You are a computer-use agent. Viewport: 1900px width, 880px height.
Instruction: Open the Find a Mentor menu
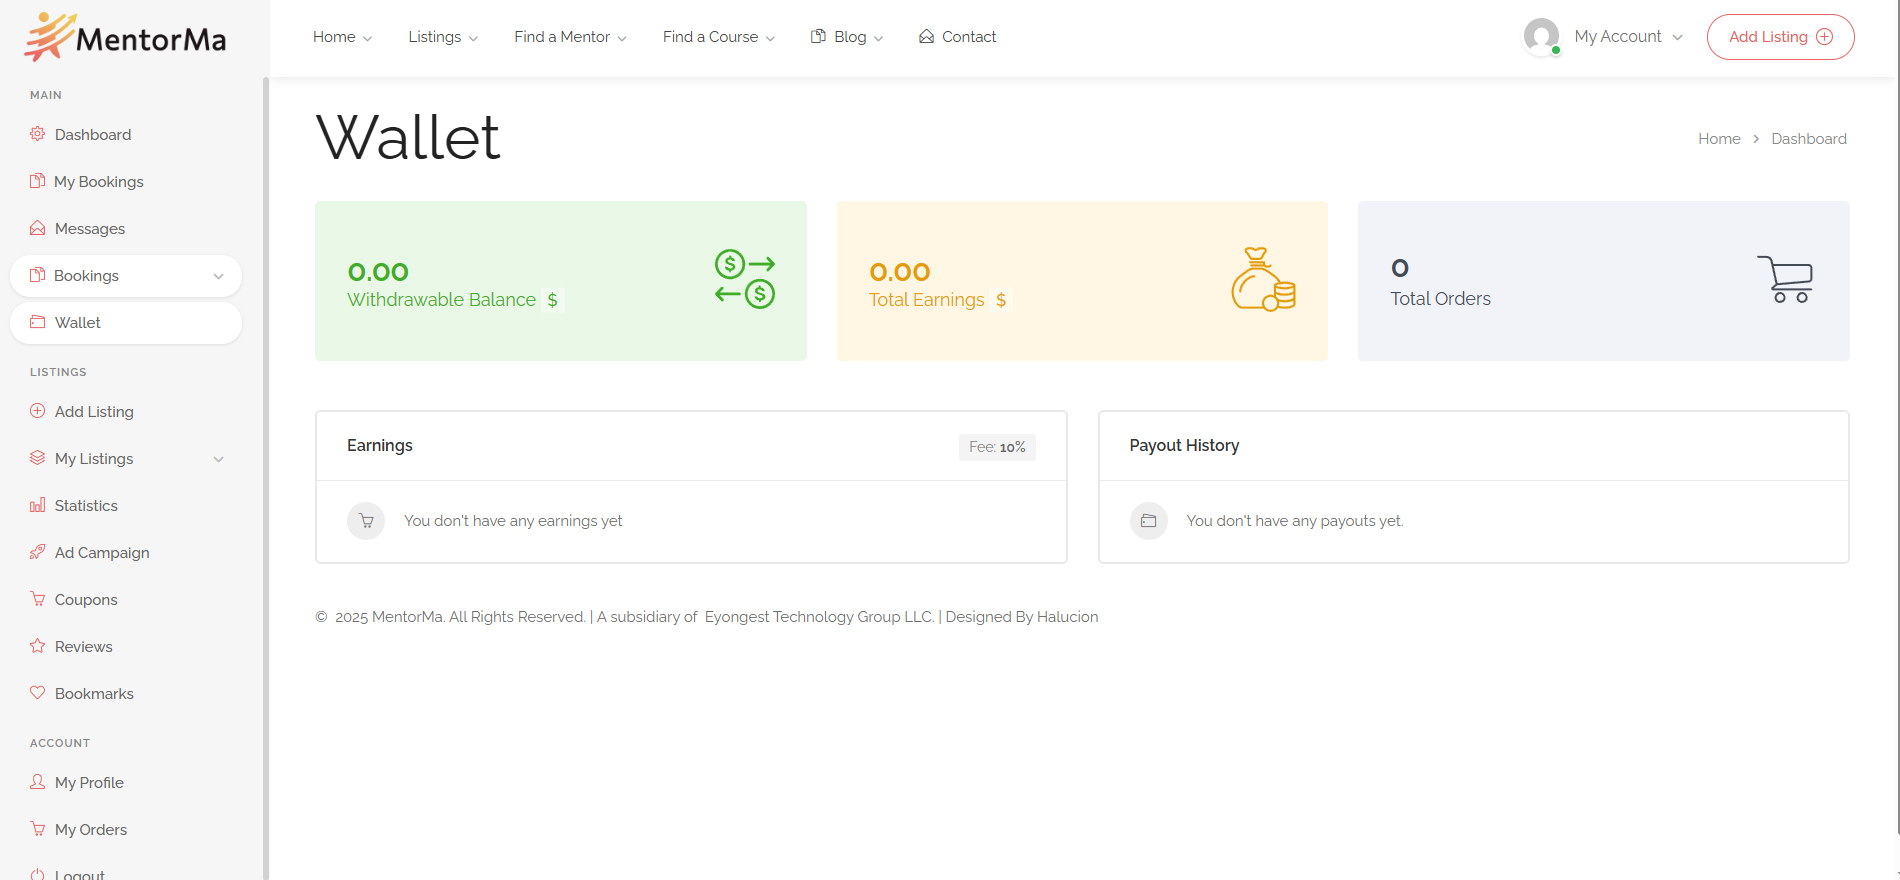tap(570, 37)
